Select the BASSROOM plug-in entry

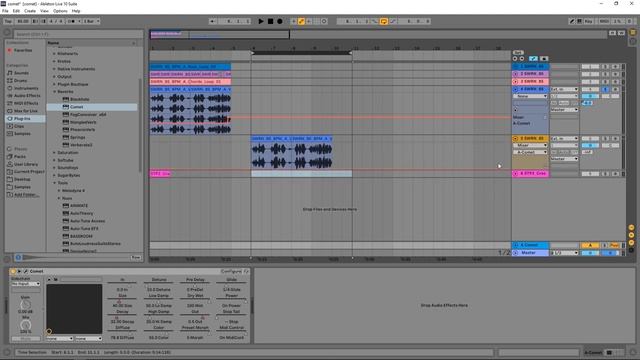[x=81, y=236]
